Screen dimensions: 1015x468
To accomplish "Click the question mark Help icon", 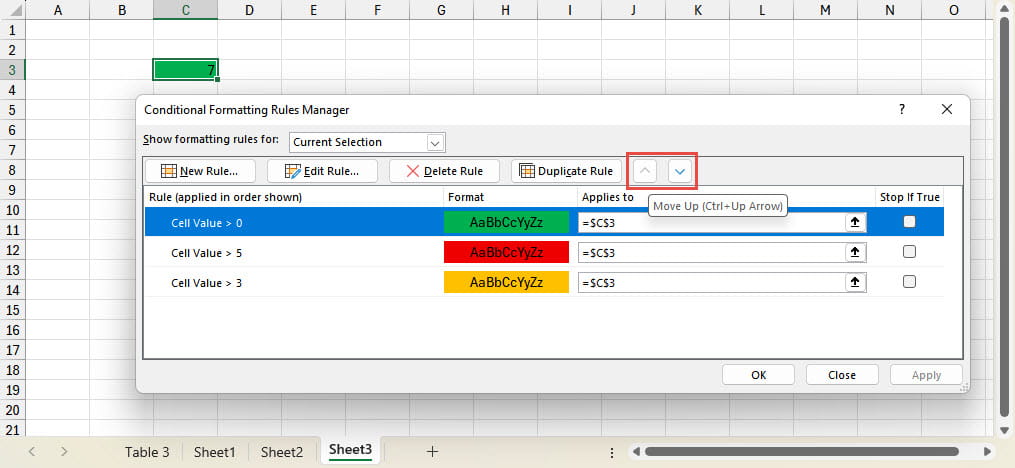I will tap(901, 109).
